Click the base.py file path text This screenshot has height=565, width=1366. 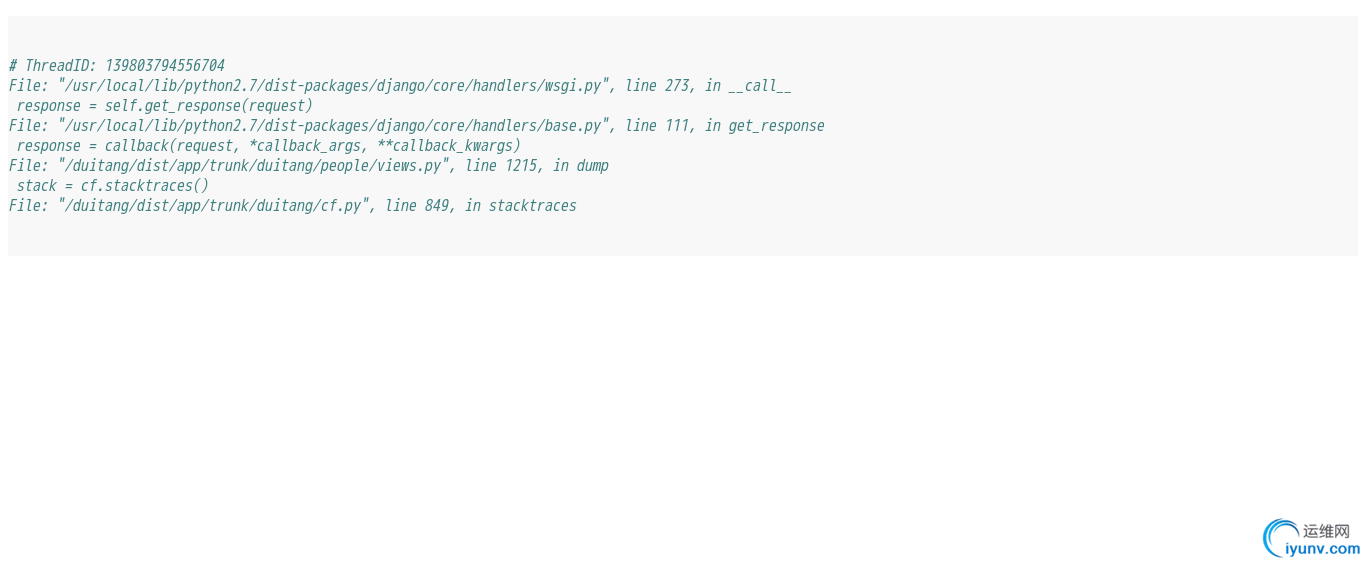pos(334,126)
